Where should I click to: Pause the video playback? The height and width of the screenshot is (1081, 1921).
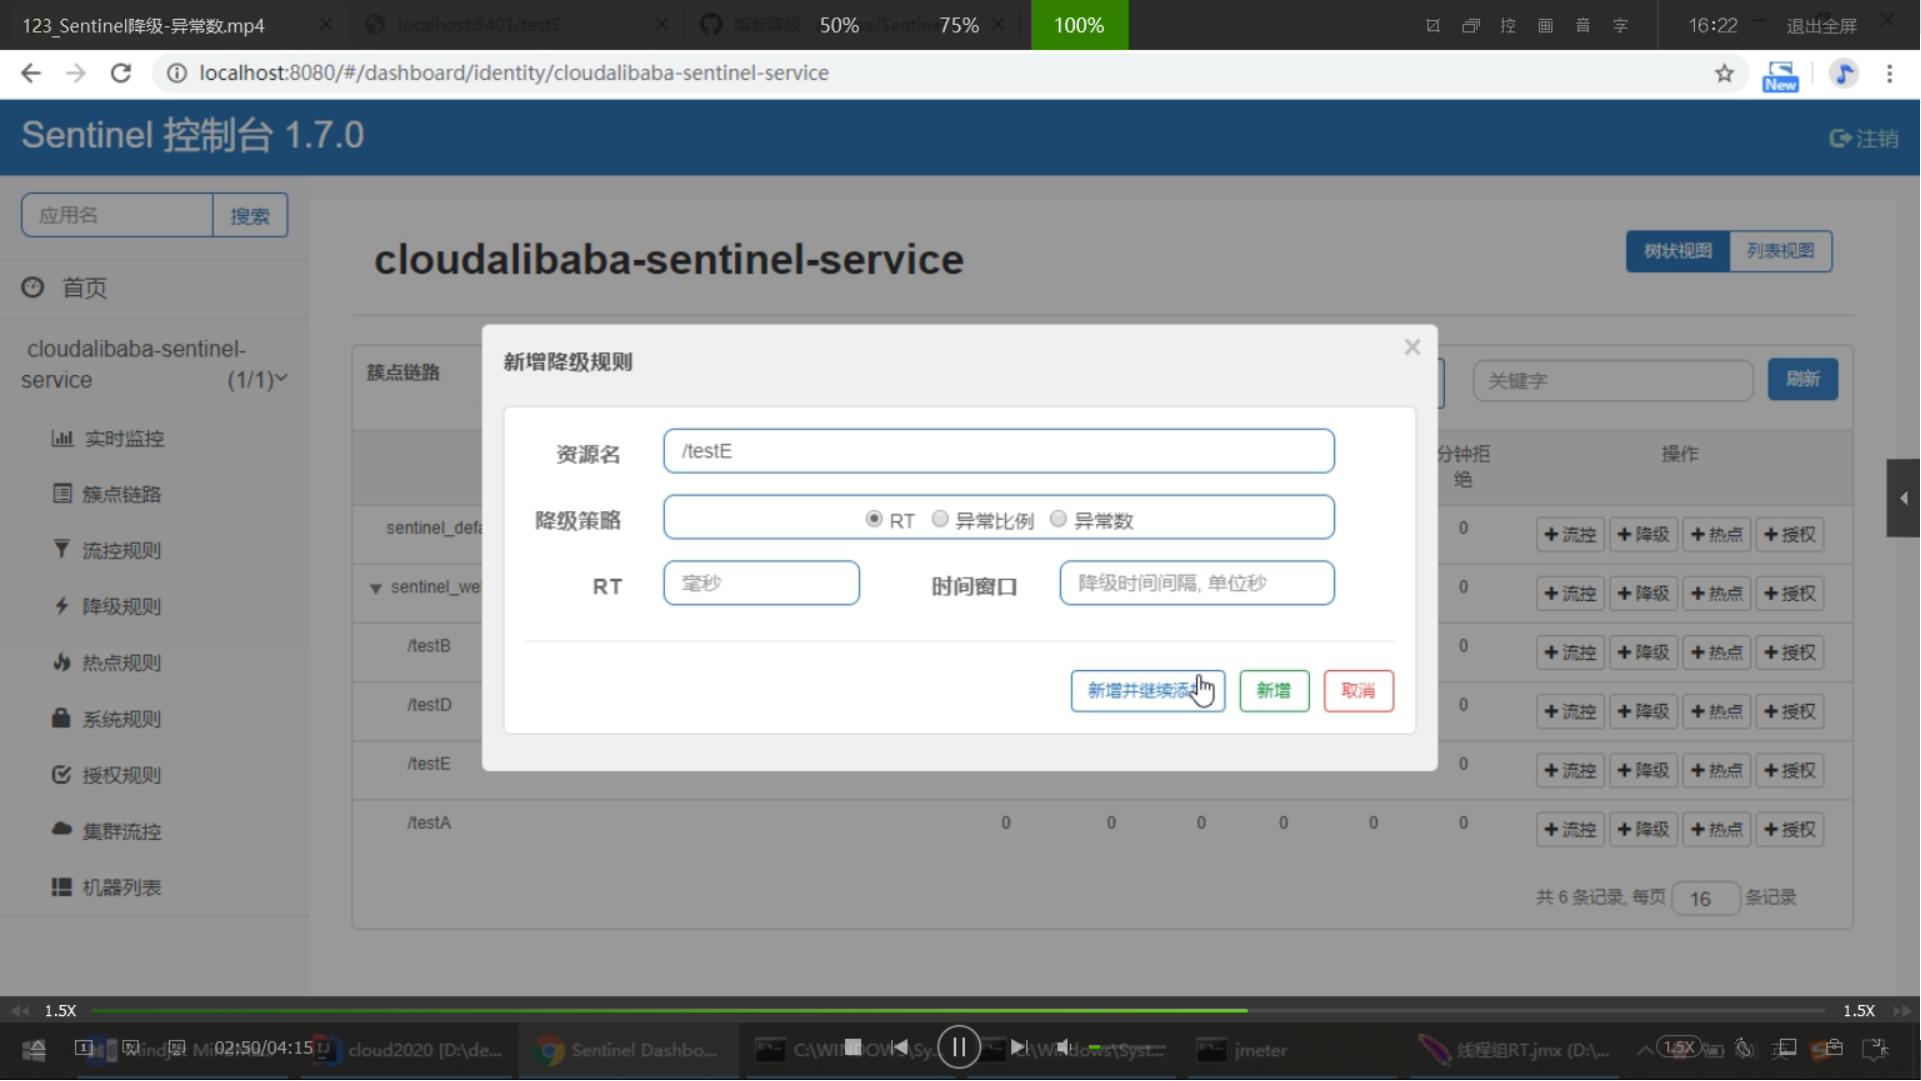click(x=958, y=1047)
